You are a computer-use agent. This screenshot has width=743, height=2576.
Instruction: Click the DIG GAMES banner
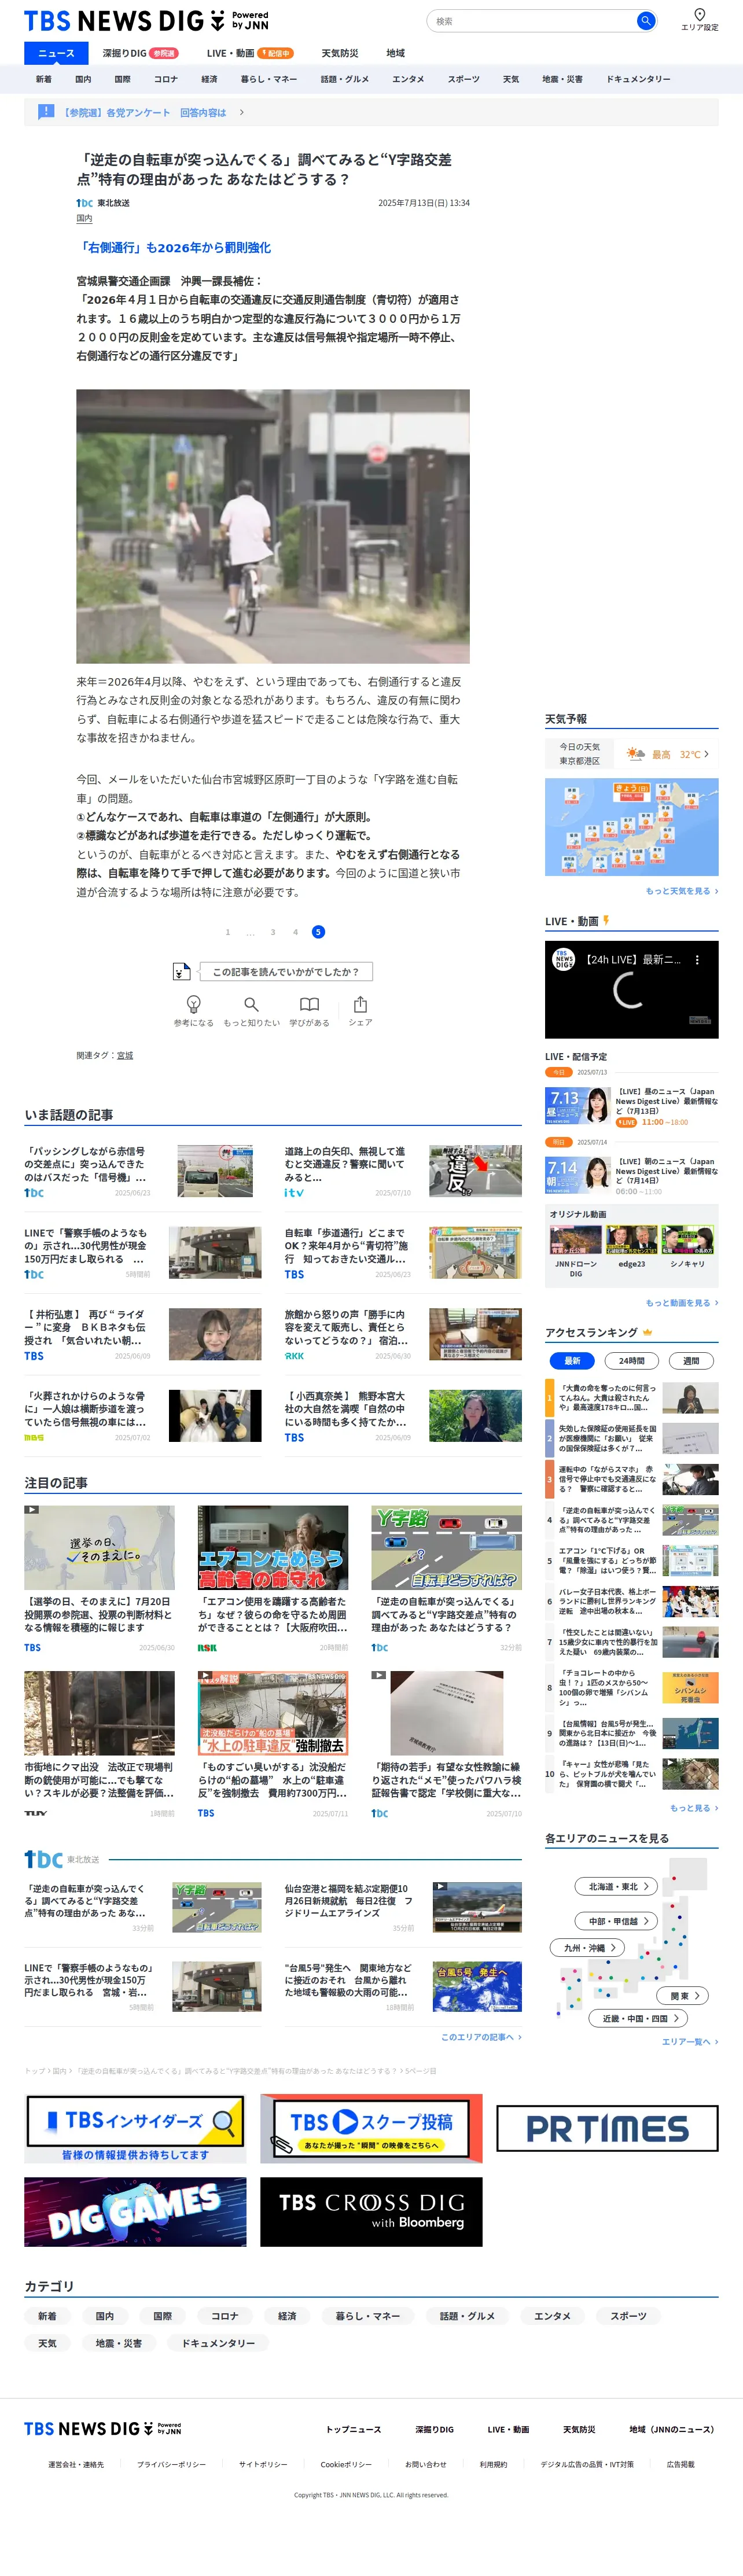tap(135, 2212)
